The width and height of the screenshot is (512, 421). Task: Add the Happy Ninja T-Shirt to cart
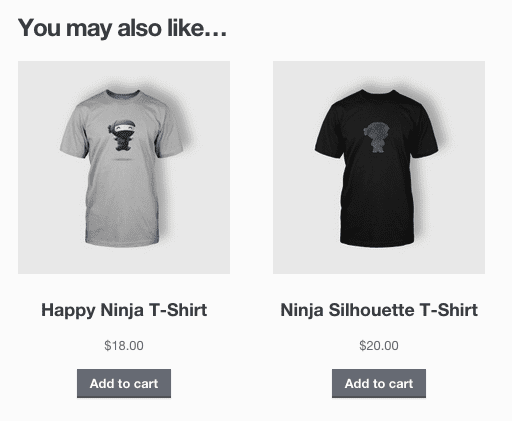124,383
